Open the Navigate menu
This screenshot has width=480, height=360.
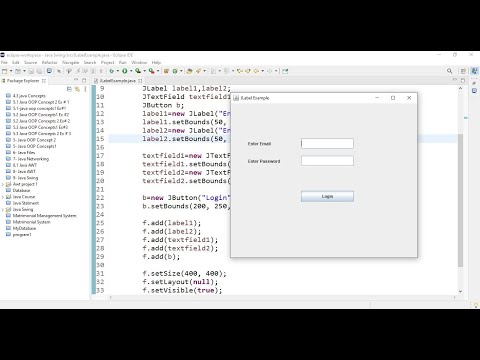[x=71, y=62]
